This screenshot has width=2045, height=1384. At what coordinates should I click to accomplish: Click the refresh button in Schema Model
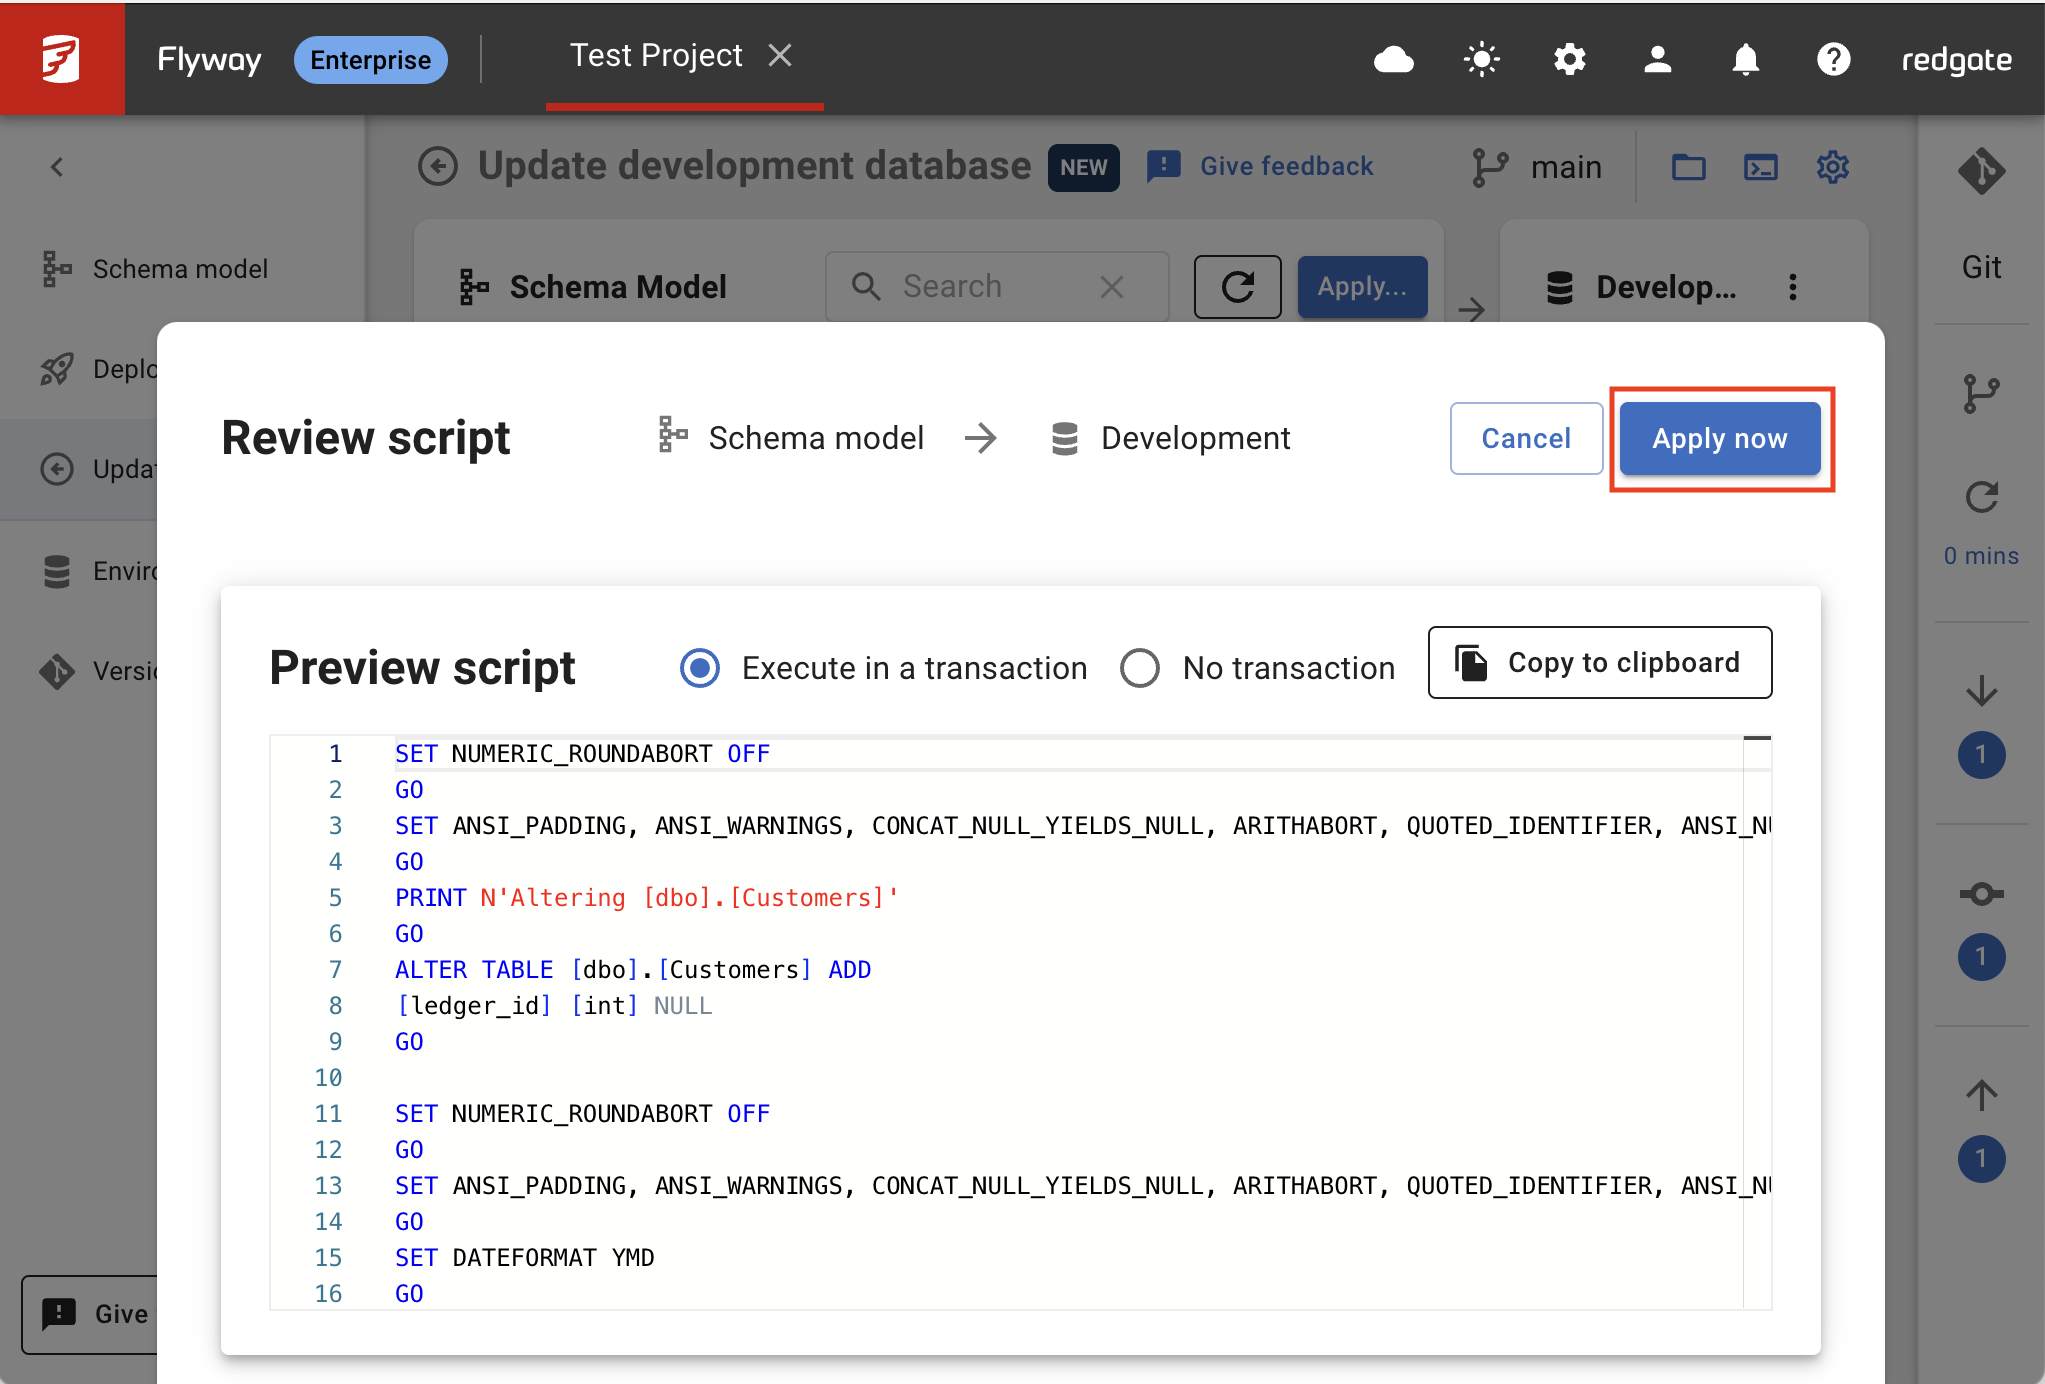1237,287
